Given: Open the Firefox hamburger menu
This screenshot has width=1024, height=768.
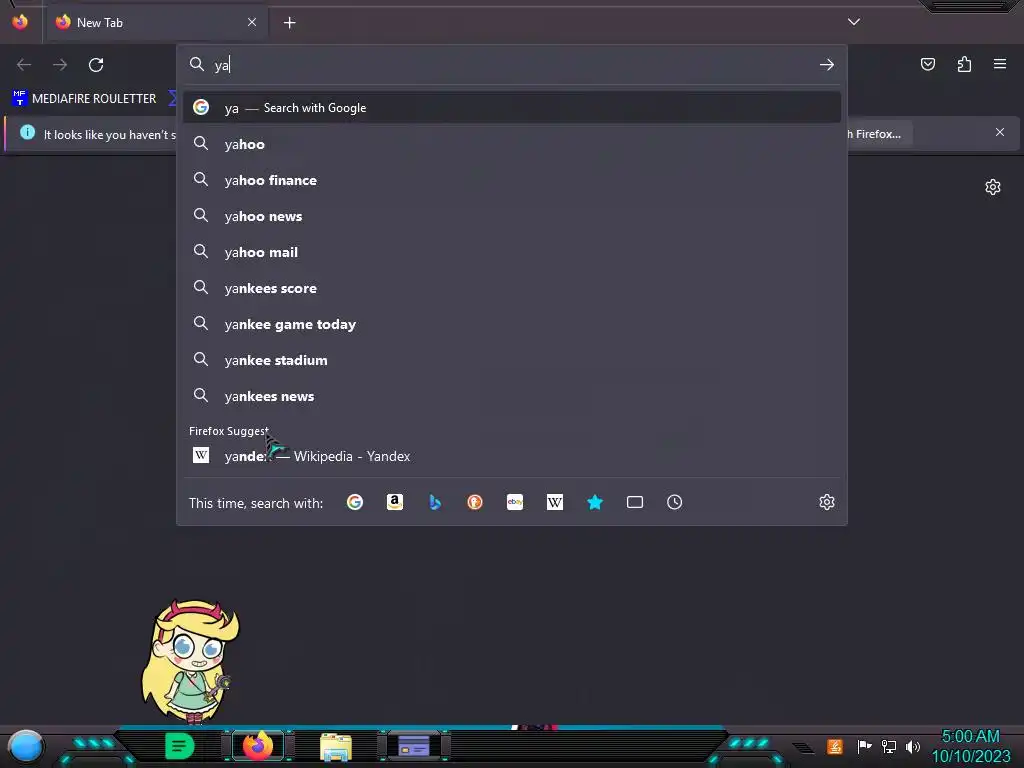Looking at the screenshot, I should point(1000,64).
